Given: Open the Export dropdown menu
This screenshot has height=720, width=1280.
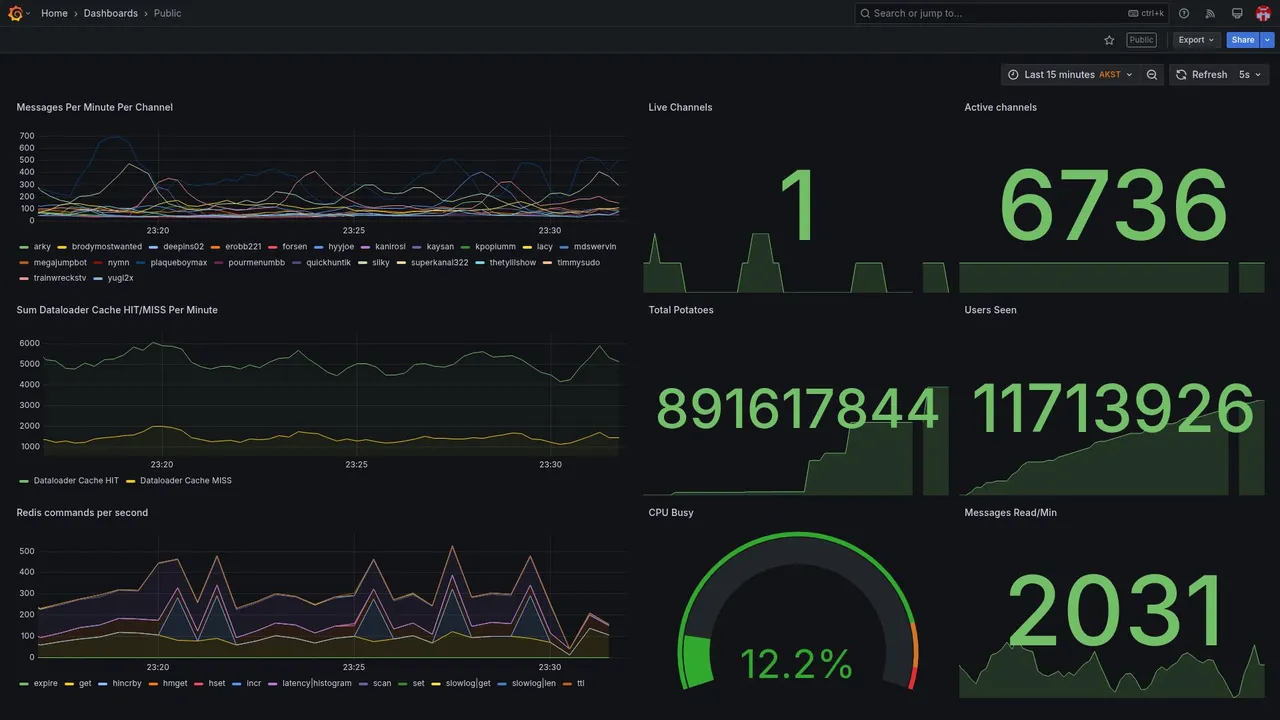Looking at the screenshot, I should [1196, 40].
